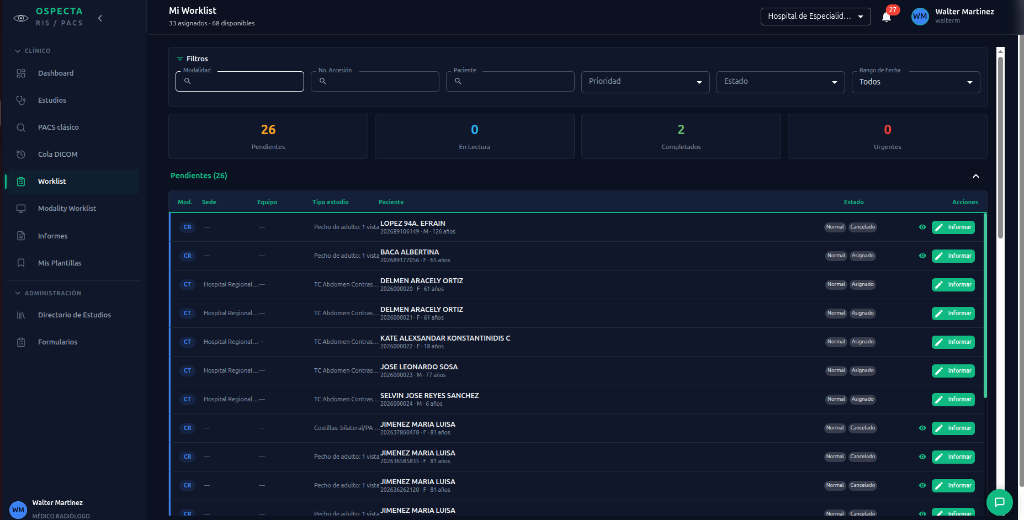1024x520 pixels.
Task: Collapse sidebar using chevron next to Ospecta logo
Action: pos(100,18)
